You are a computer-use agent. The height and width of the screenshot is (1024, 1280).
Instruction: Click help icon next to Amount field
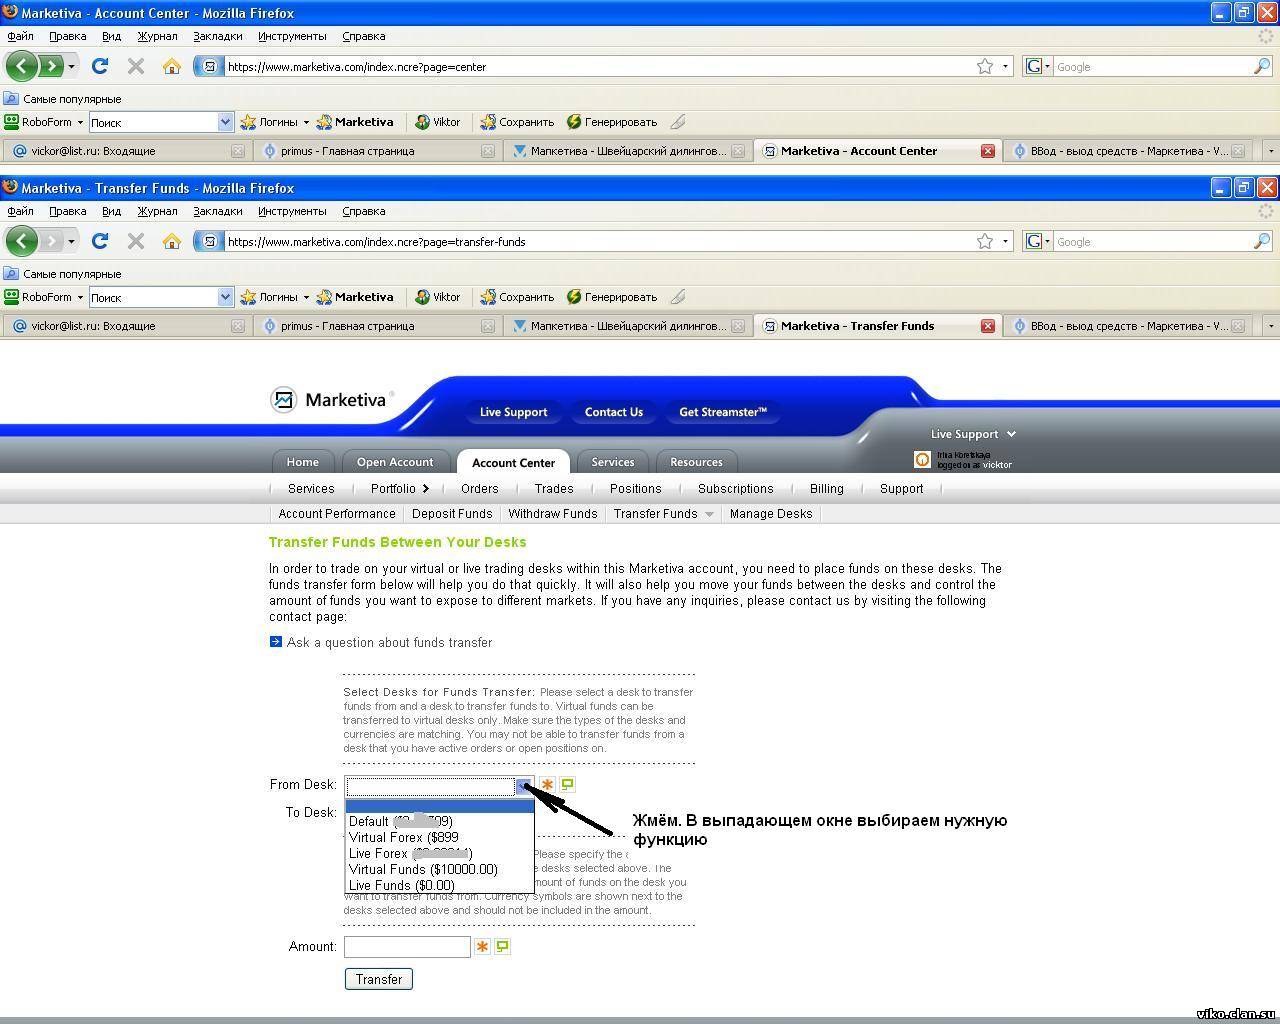point(503,946)
